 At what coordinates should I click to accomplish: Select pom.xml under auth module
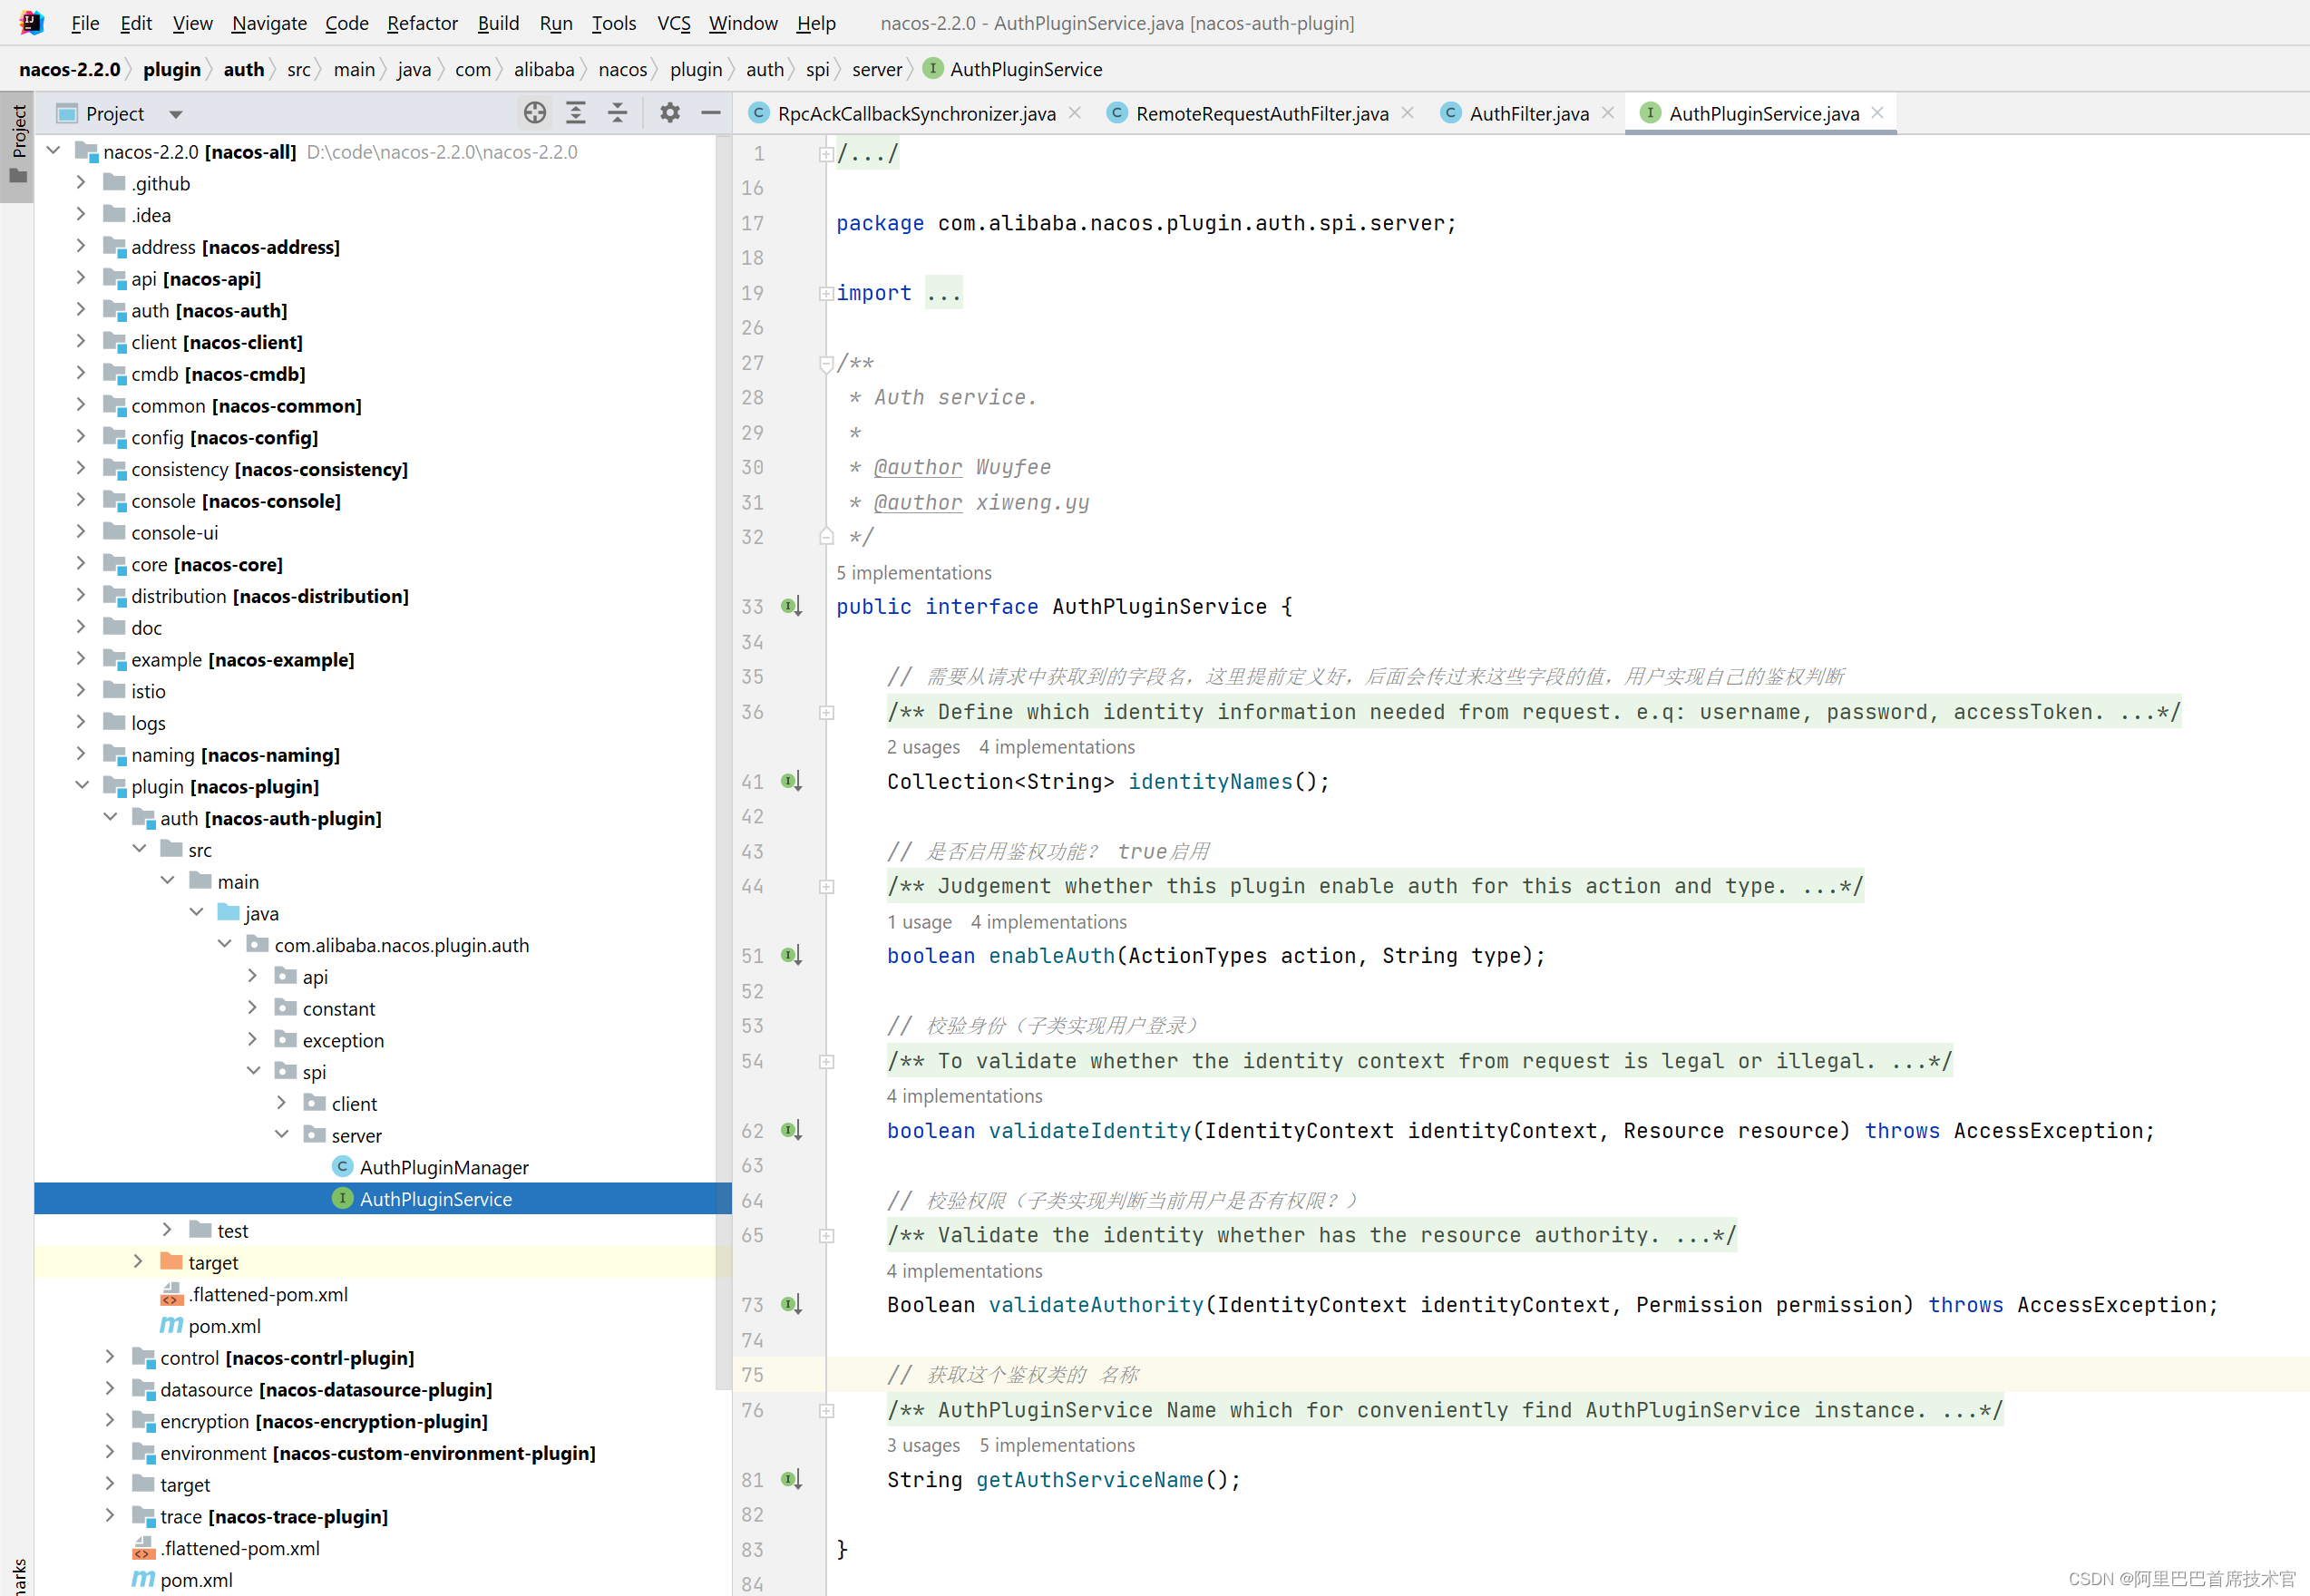tap(224, 1326)
